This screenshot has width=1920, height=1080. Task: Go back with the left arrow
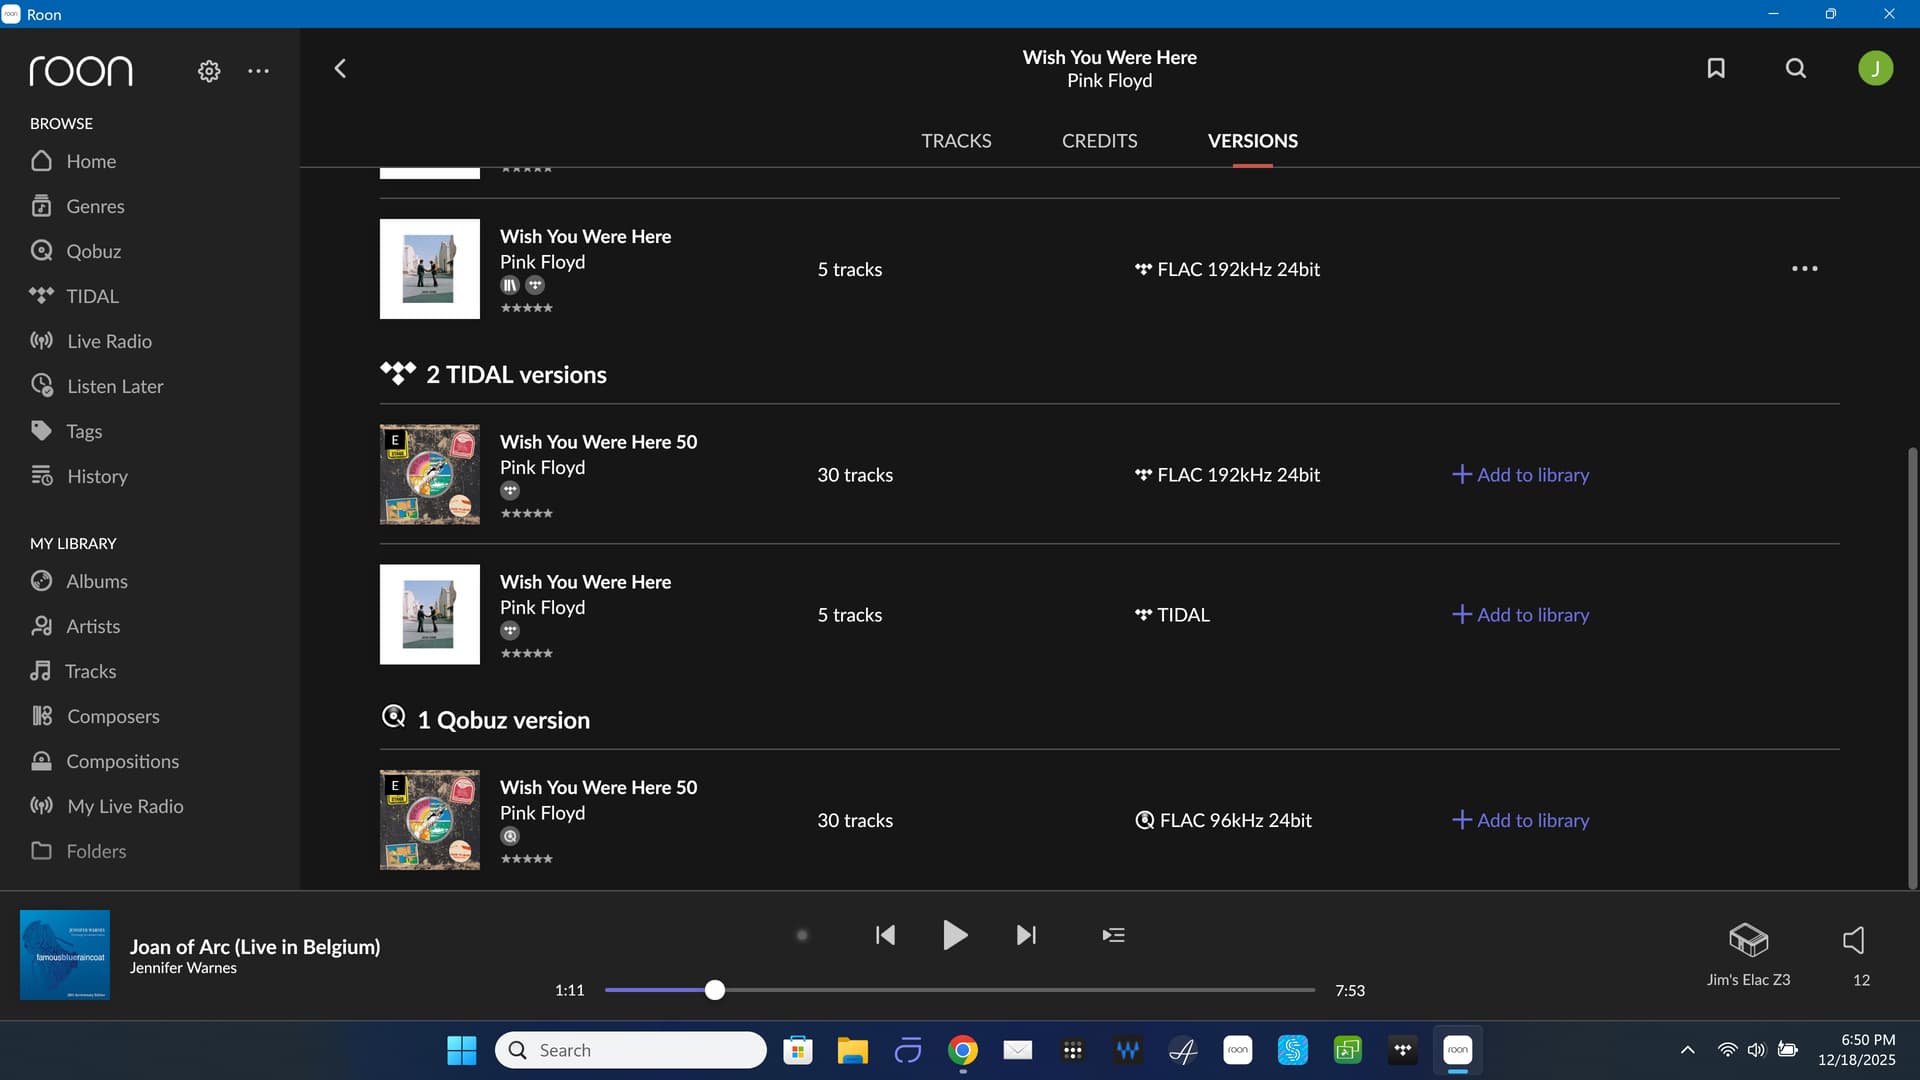click(x=340, y=68)
